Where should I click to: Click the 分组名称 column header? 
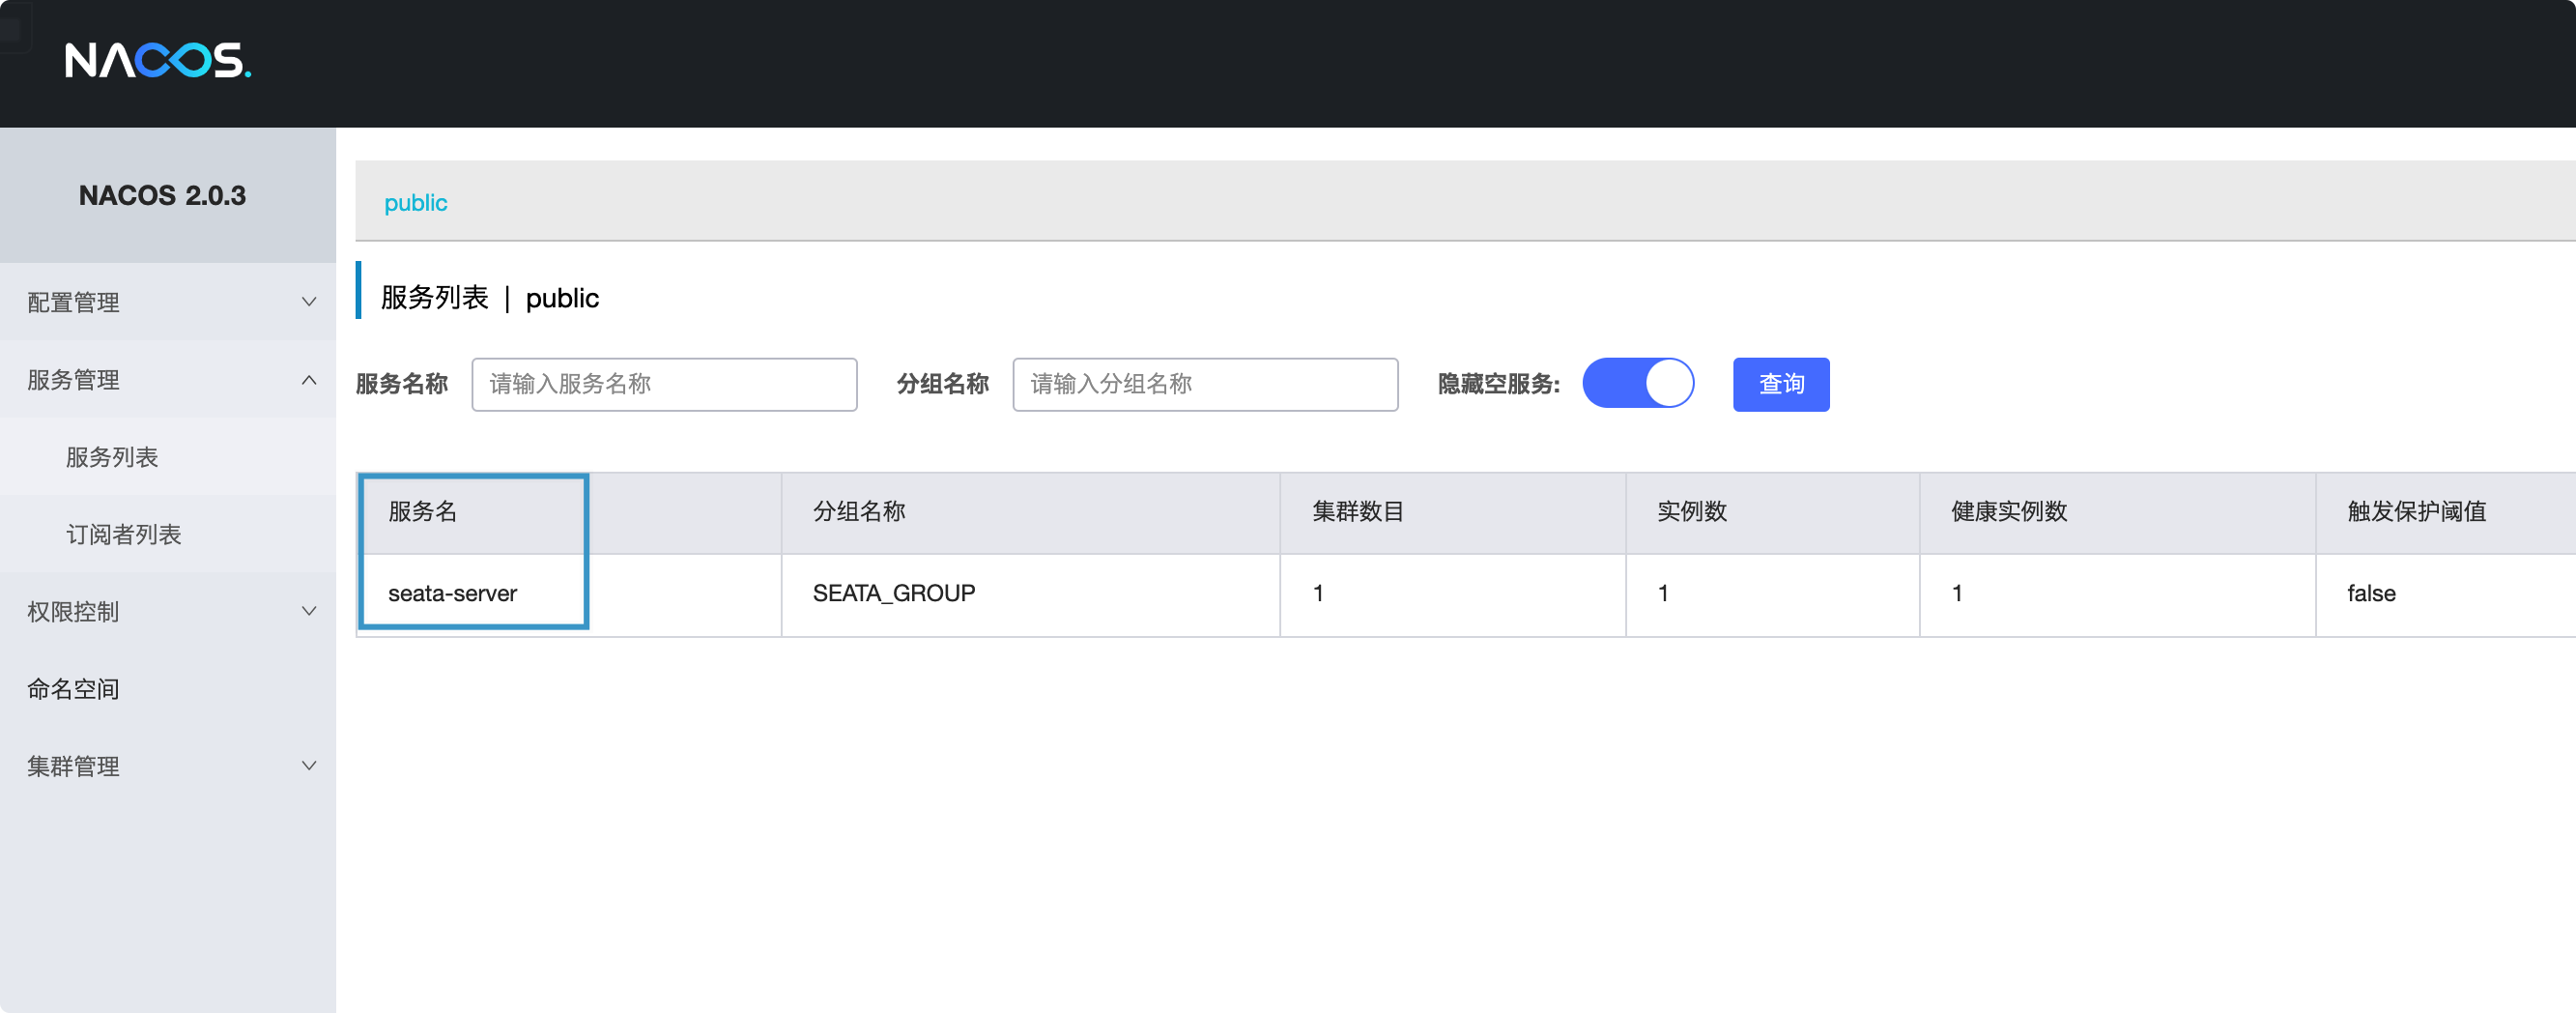[x=858, y=512]
